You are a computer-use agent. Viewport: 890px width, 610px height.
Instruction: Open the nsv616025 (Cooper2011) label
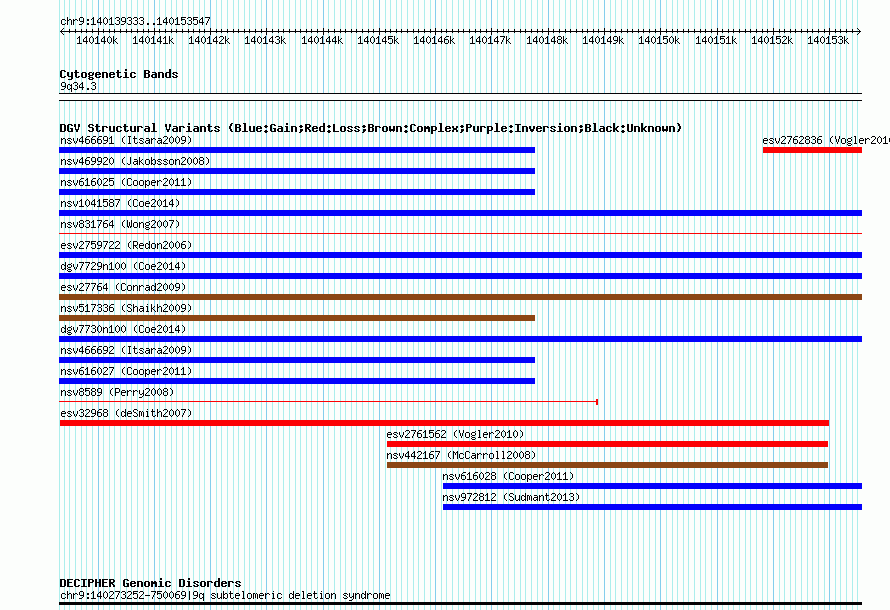pyautogui.click(x=126, y=182)
